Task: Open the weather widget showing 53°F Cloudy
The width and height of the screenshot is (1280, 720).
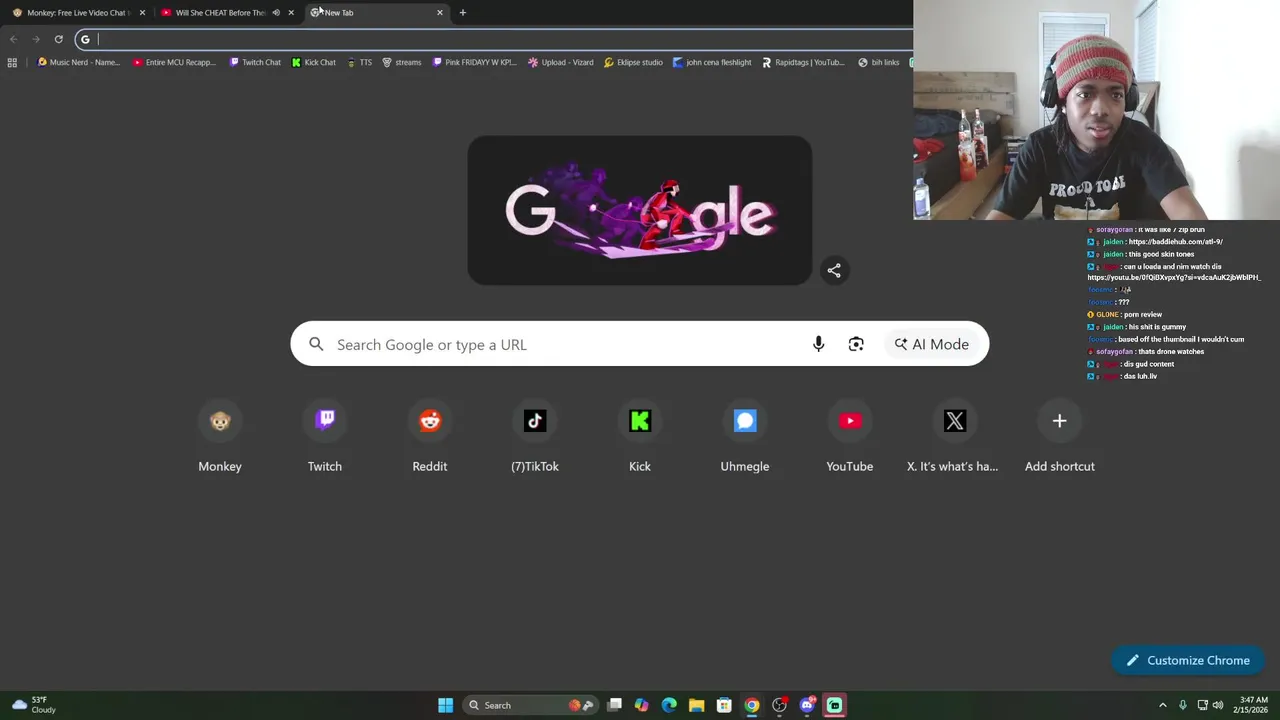Action: coord(33,705)
